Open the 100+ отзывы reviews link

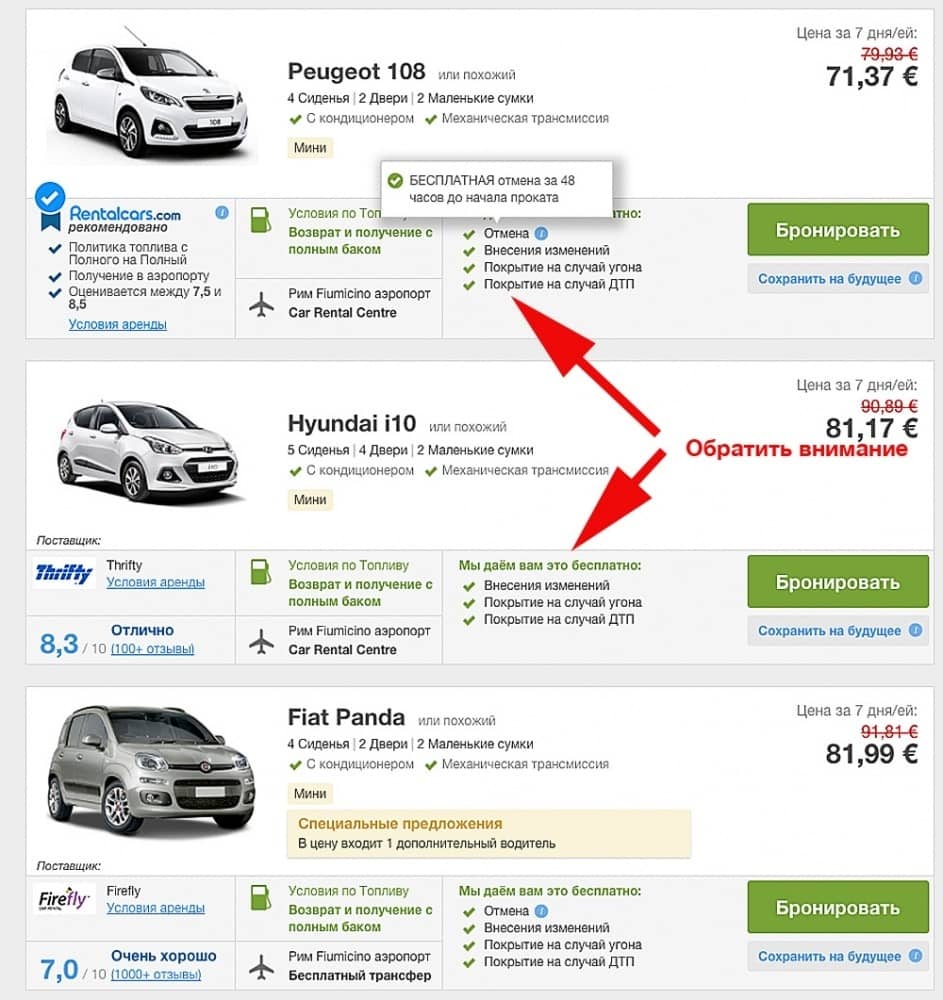[x=152, y=649]
